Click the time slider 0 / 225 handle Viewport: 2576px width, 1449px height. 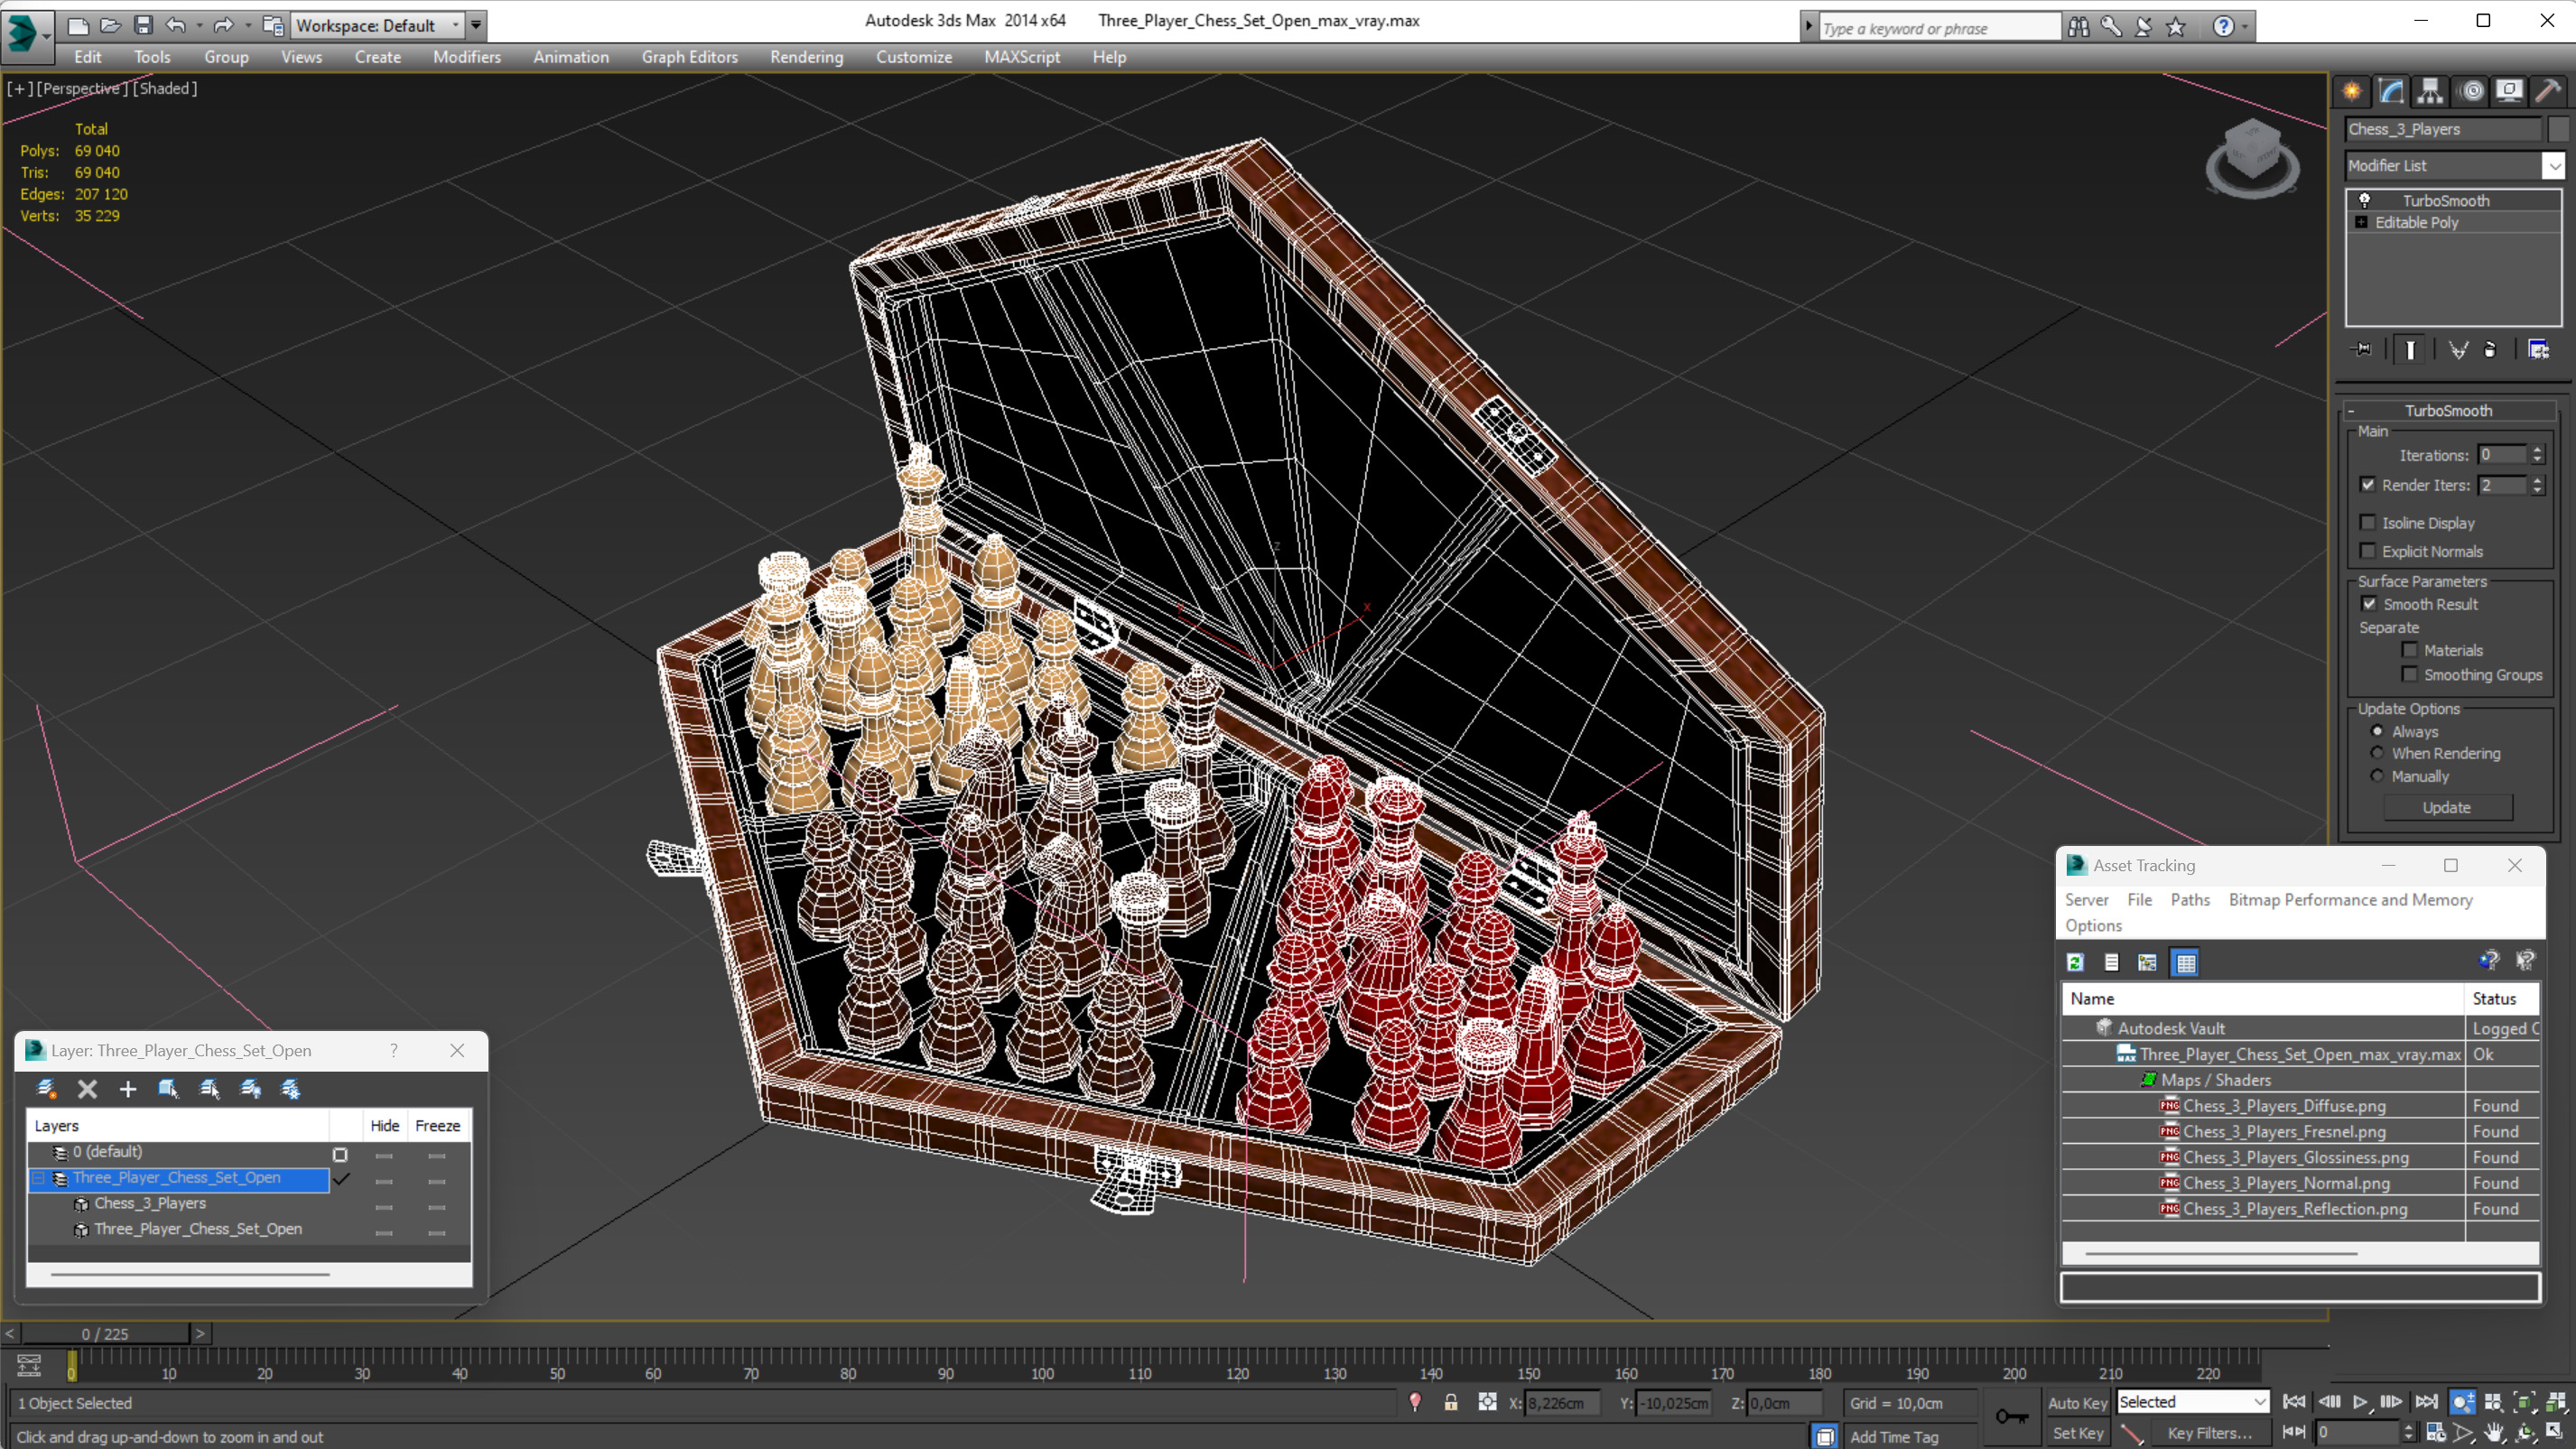(x=105, y=1333)
